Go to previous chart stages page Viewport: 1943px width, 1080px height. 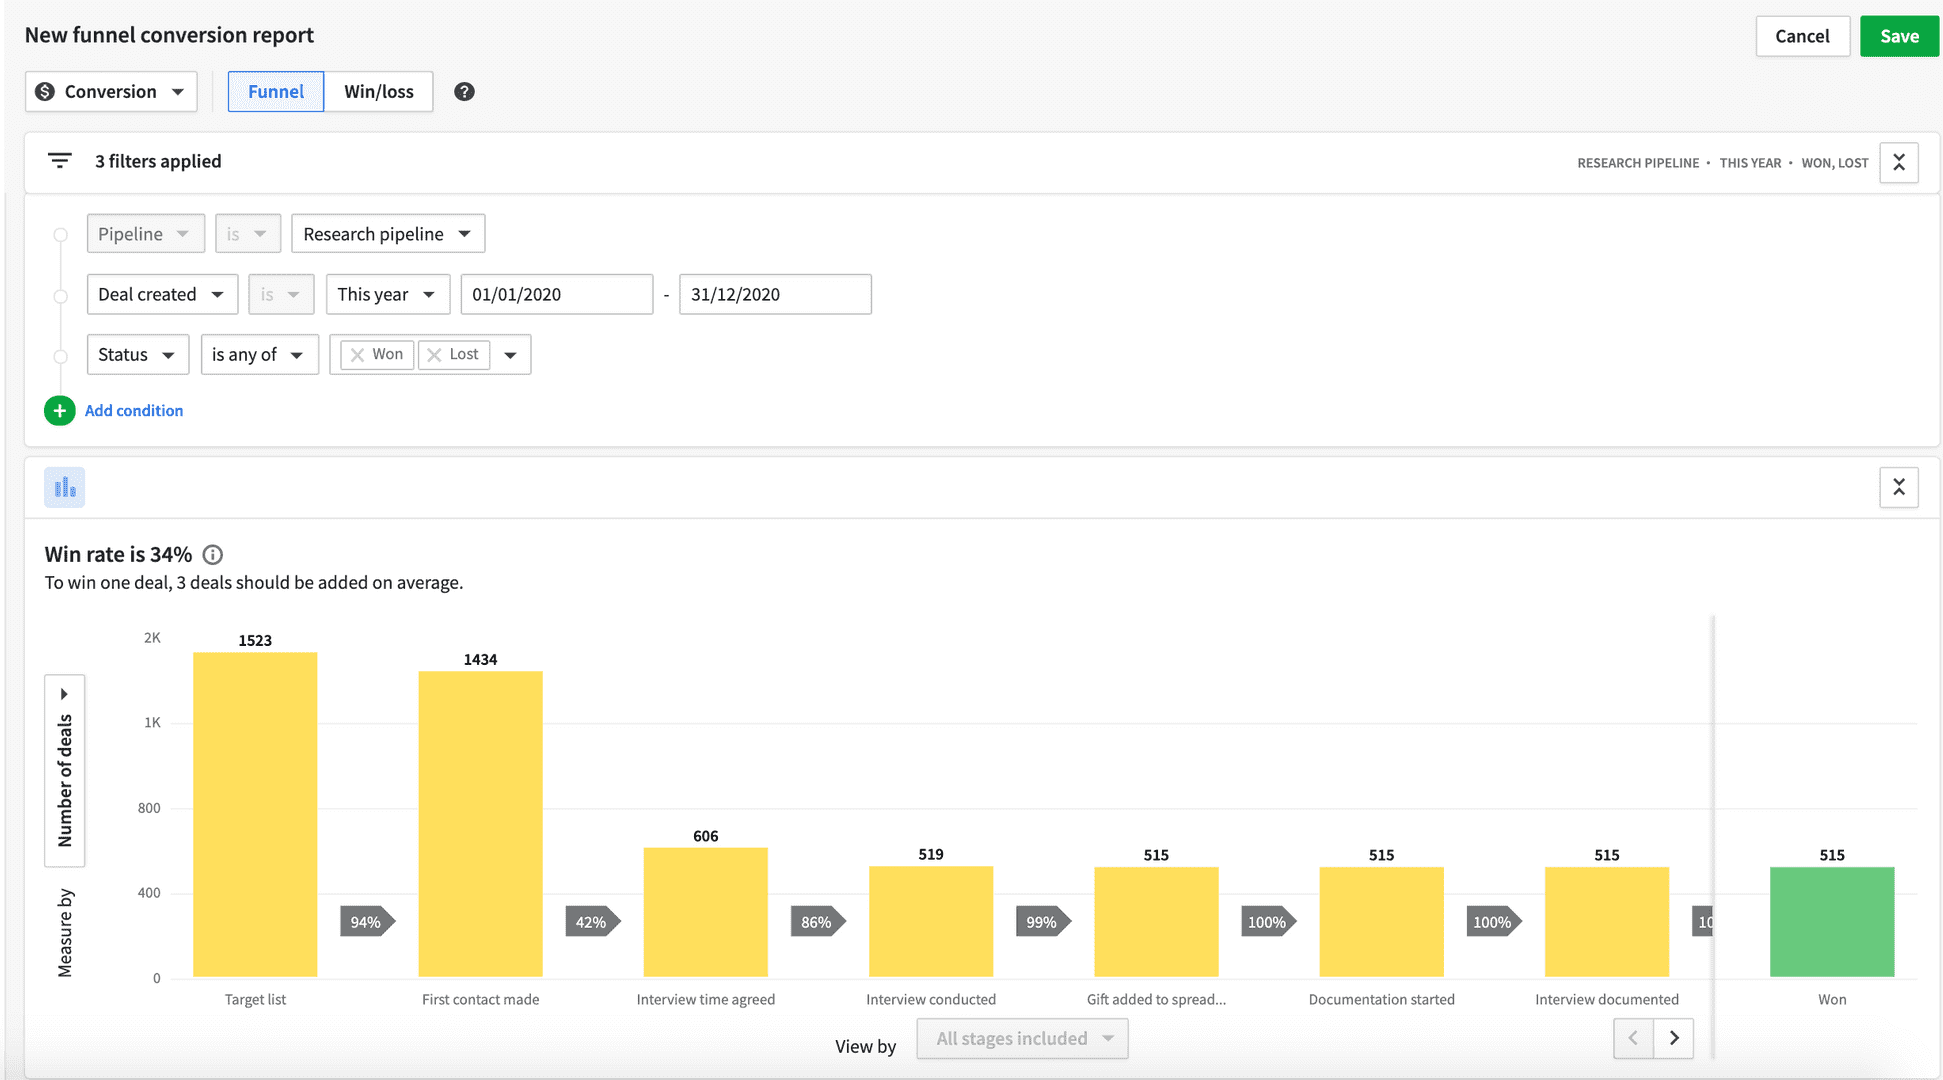point(1633,1038)
